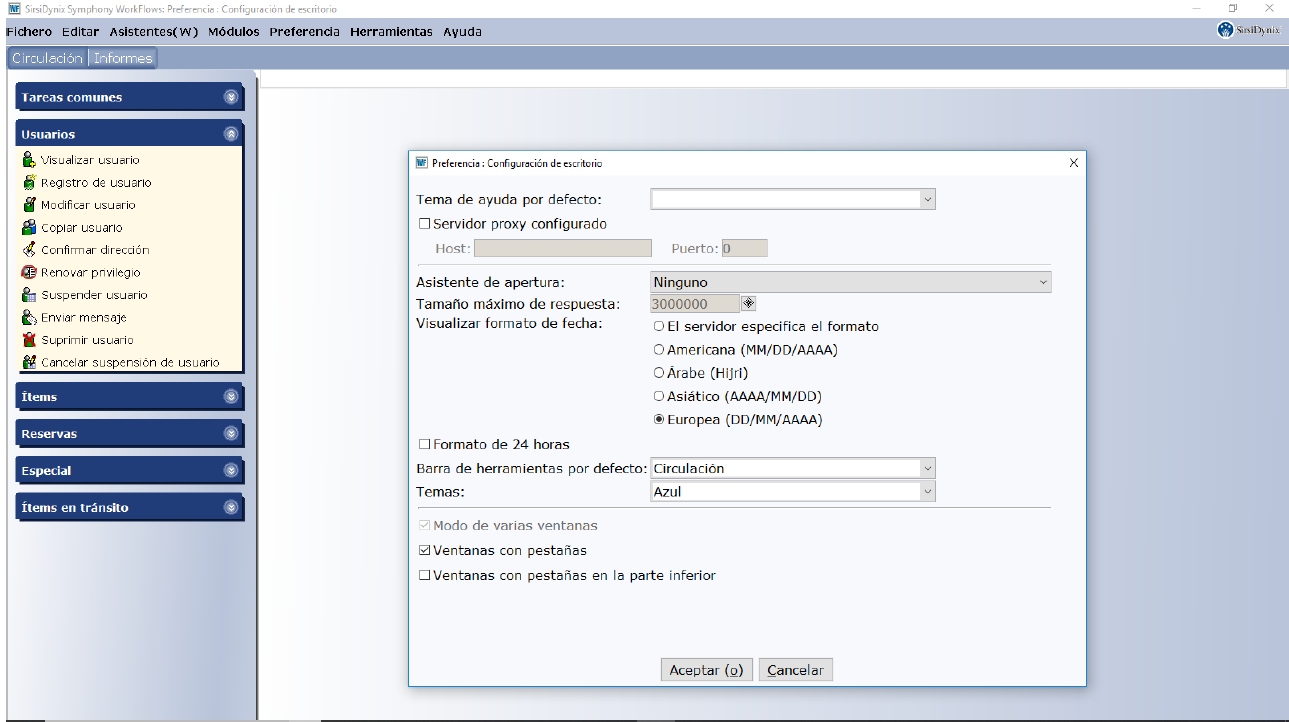Enable Servidor proxy configurado checkbox
This screenshot has width=1289, height=722.
click(425, 224)
